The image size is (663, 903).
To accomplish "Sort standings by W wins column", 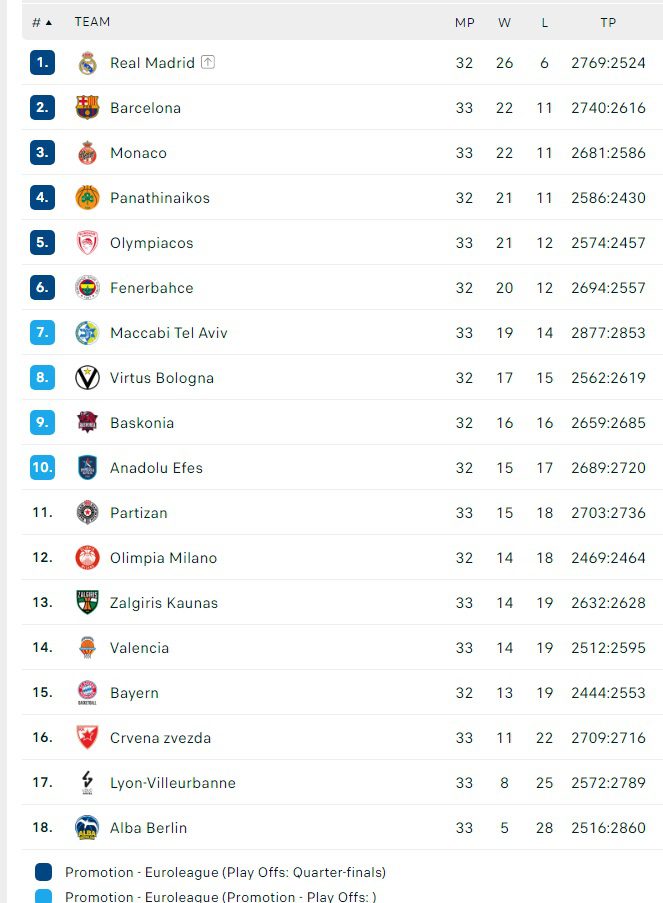I will click(504, 22).
